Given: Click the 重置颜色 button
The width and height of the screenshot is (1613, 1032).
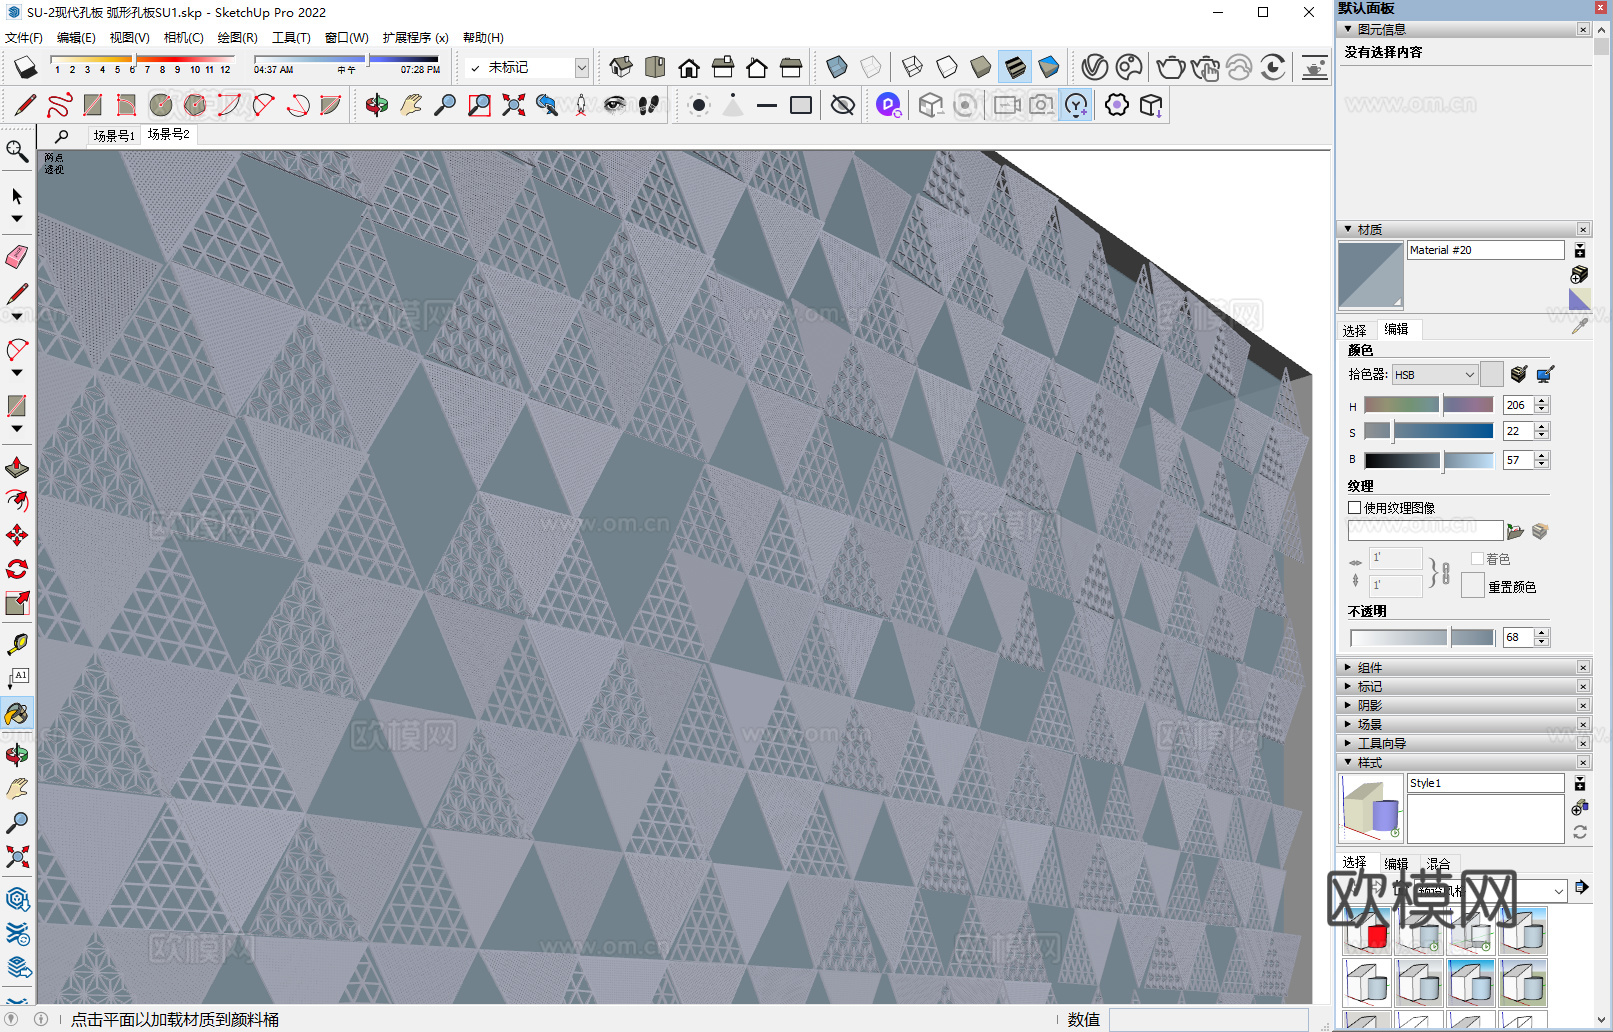Looking at the screenshot, I should pyautogui.click(x=1472, y=586).
